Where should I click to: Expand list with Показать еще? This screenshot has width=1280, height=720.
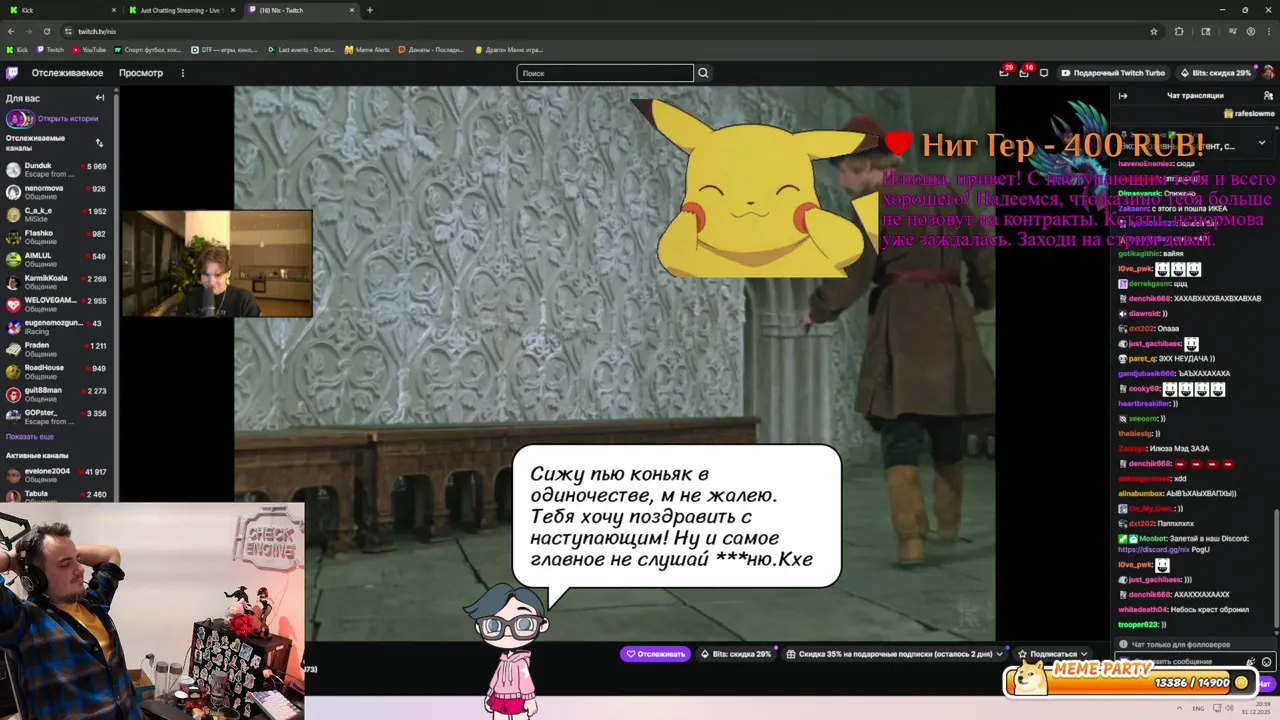coord(30,437)
